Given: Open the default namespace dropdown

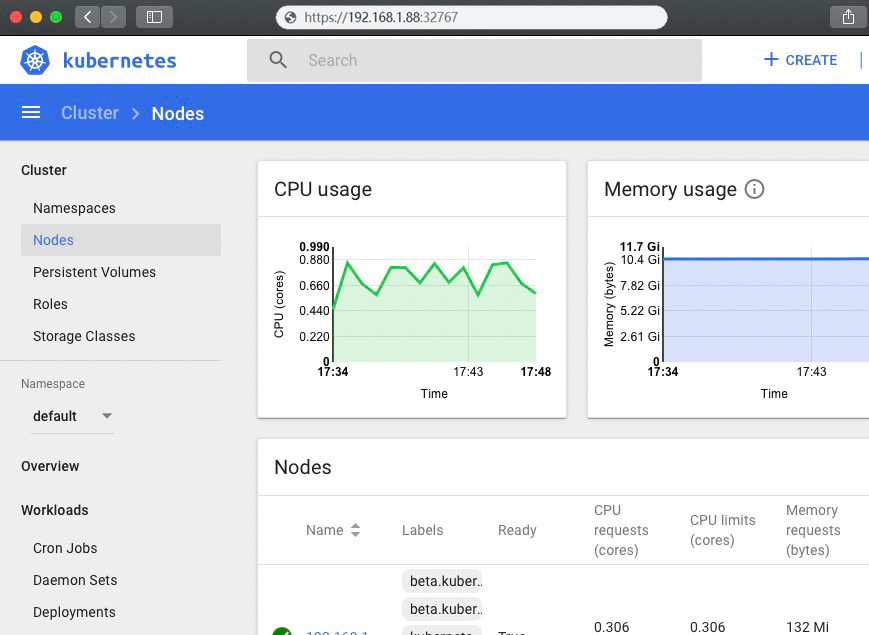Looking at the screenshot, I should click(x=73, y=416).
